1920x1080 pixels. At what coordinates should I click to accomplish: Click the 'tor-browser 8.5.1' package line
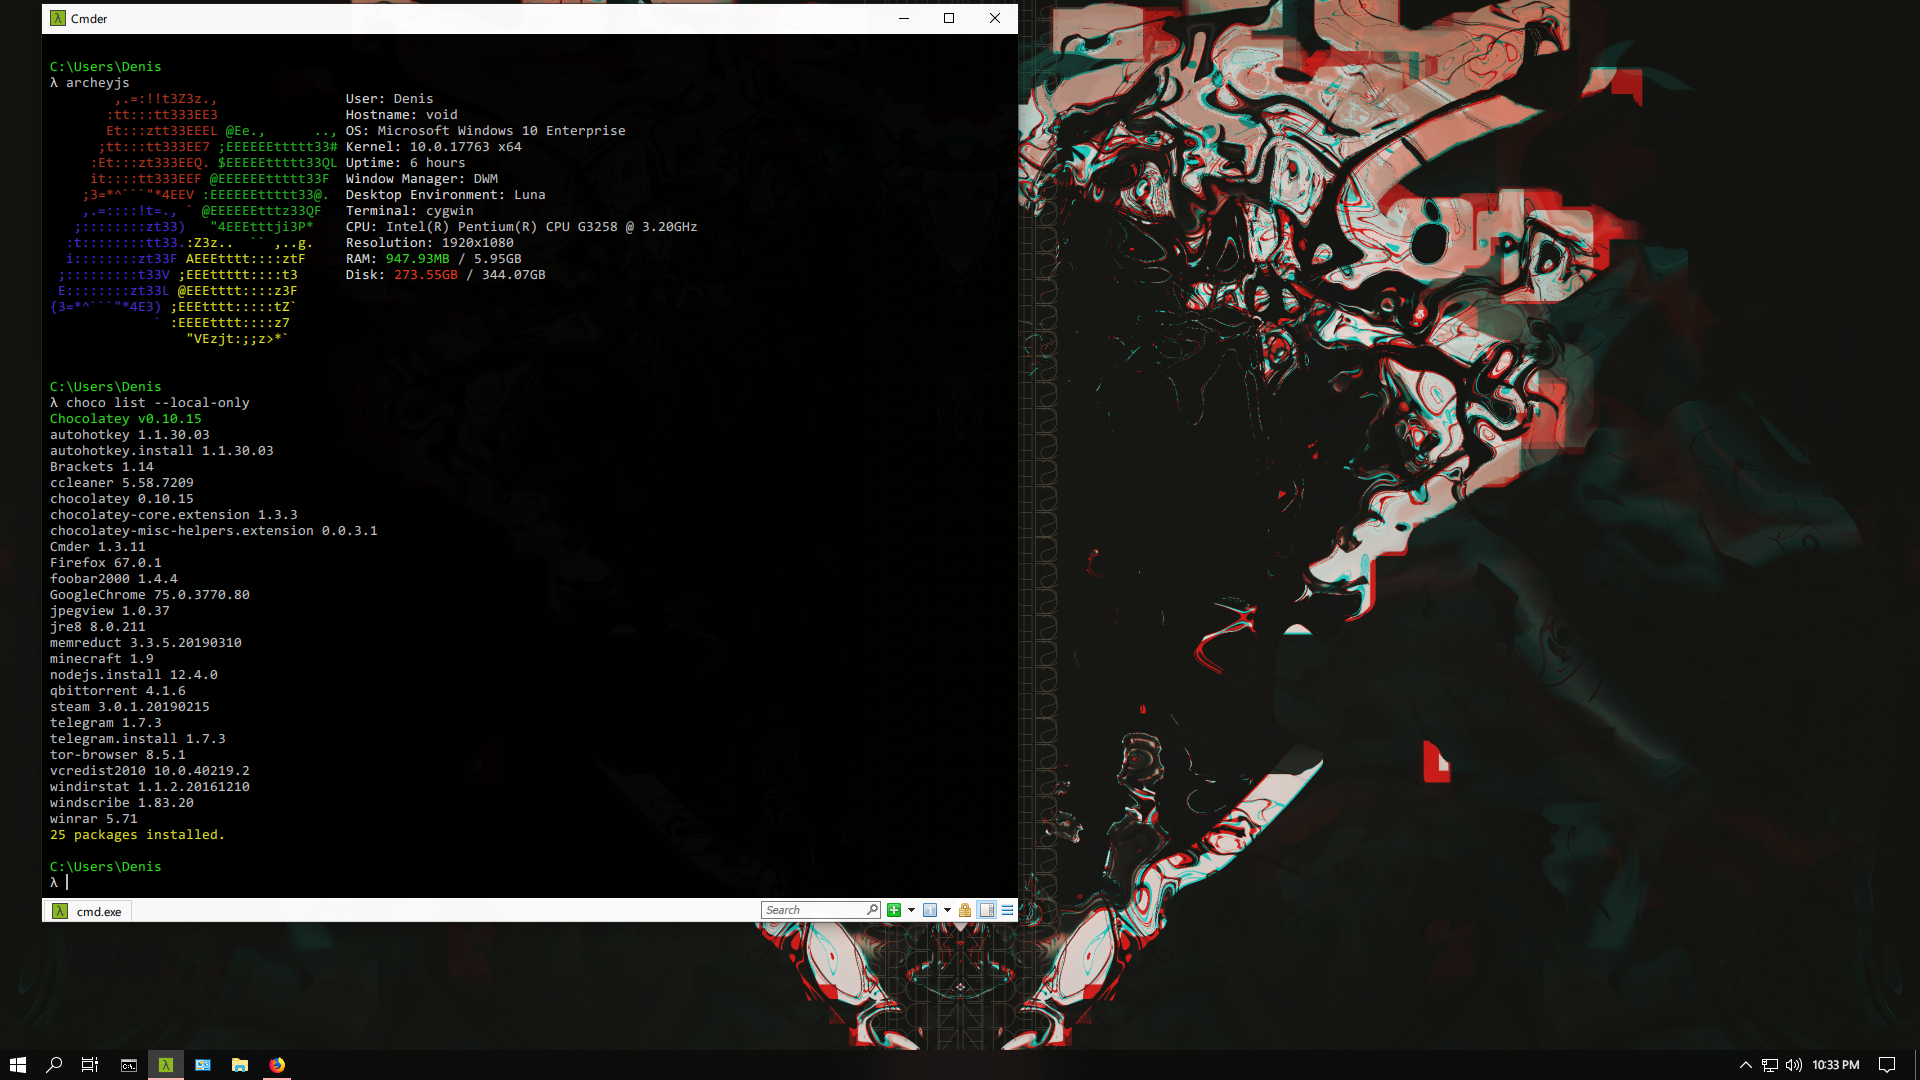click(x=118, y=755)
